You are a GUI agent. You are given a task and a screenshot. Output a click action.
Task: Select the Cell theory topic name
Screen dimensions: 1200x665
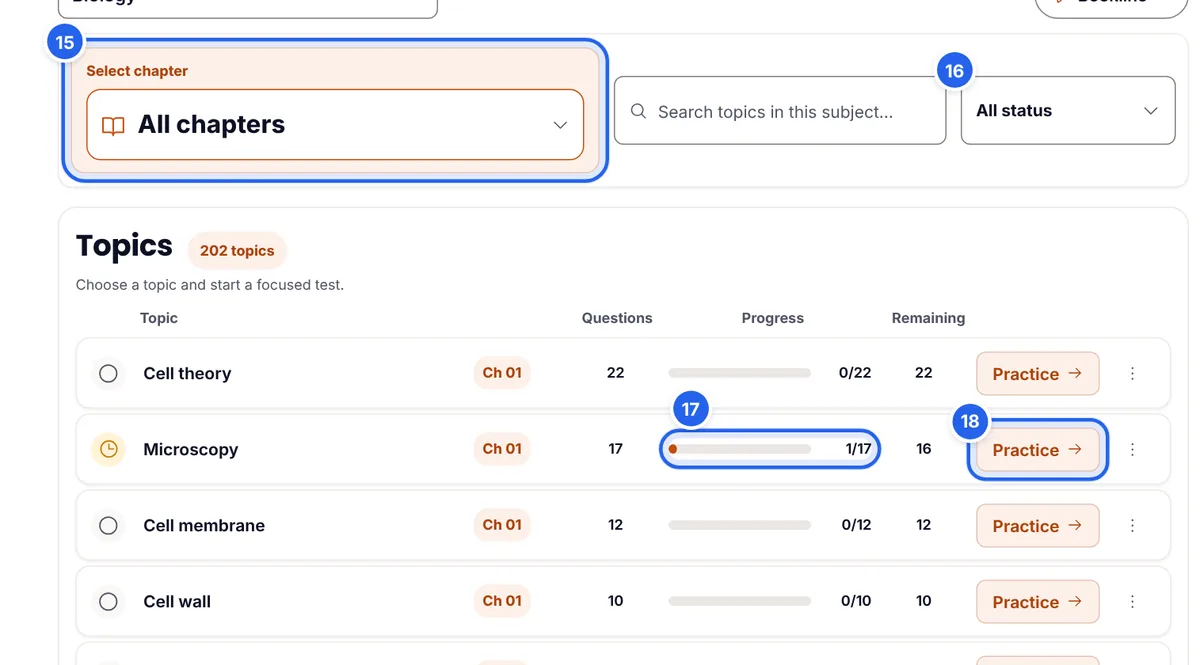tap(187, 373)
